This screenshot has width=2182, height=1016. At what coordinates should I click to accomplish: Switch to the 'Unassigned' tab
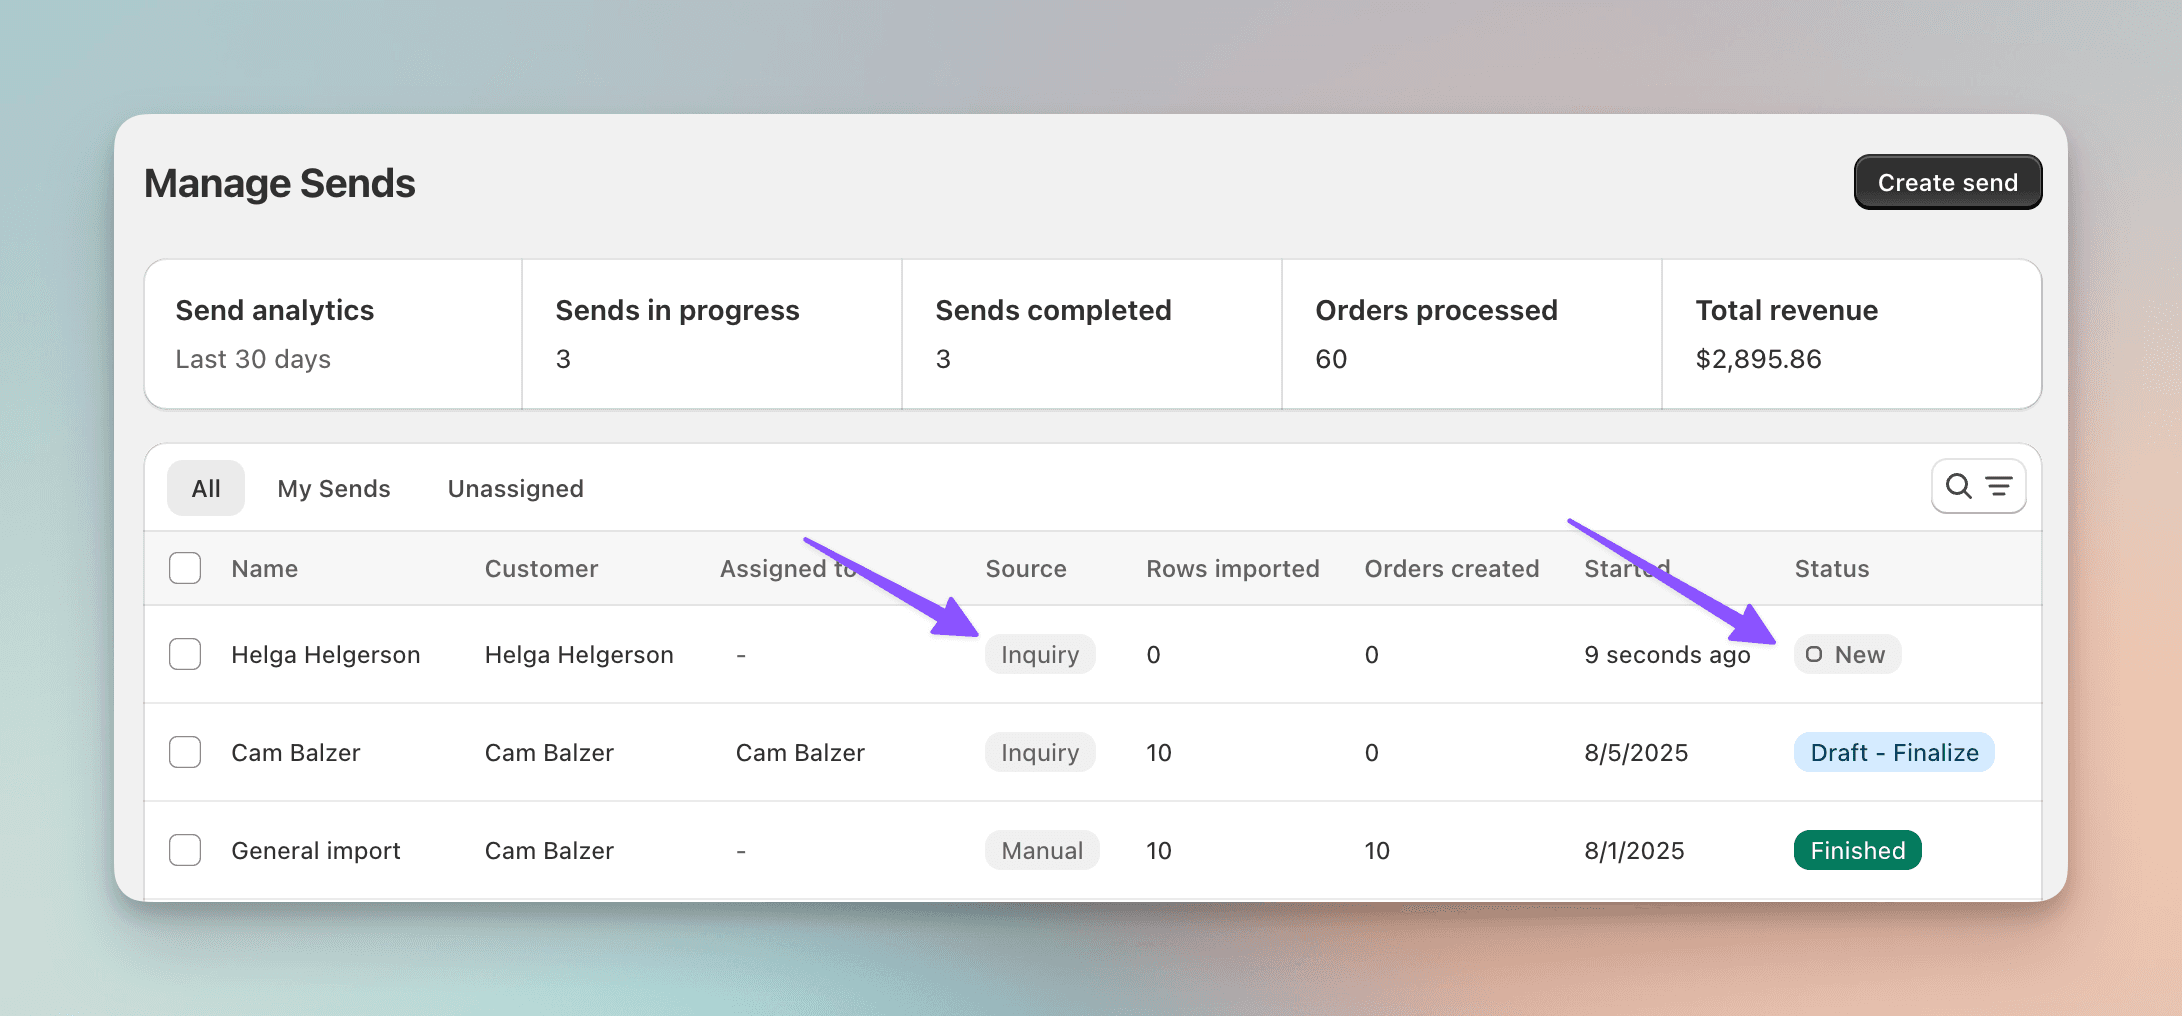click(x=515, y=488)
